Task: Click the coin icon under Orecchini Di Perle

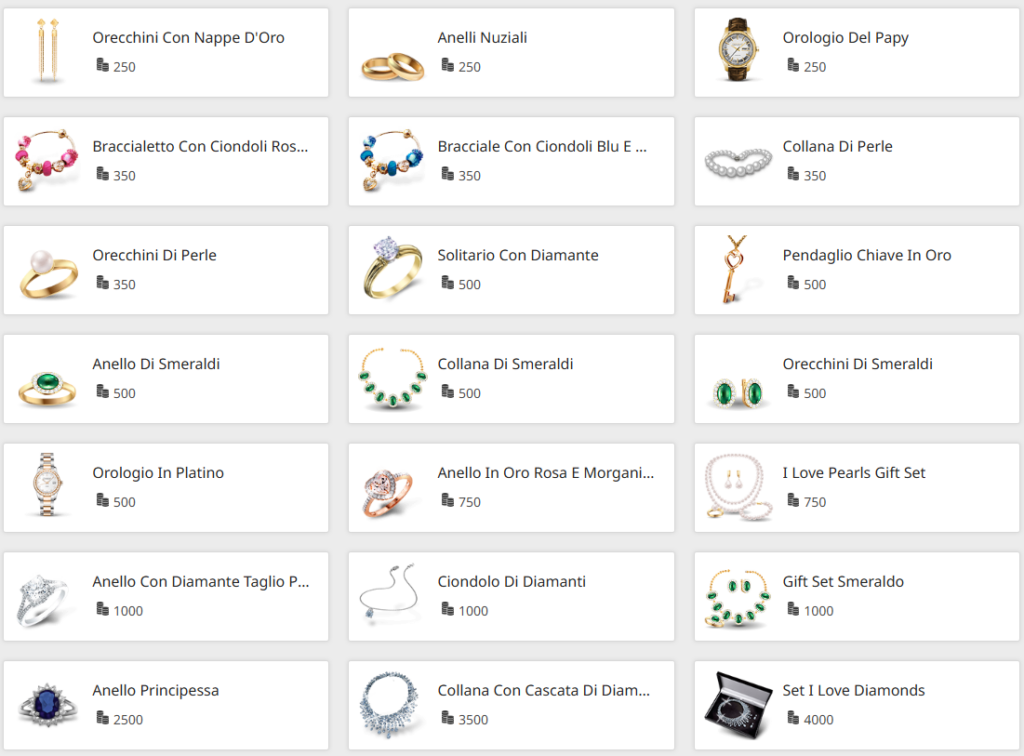Action: 103,283
